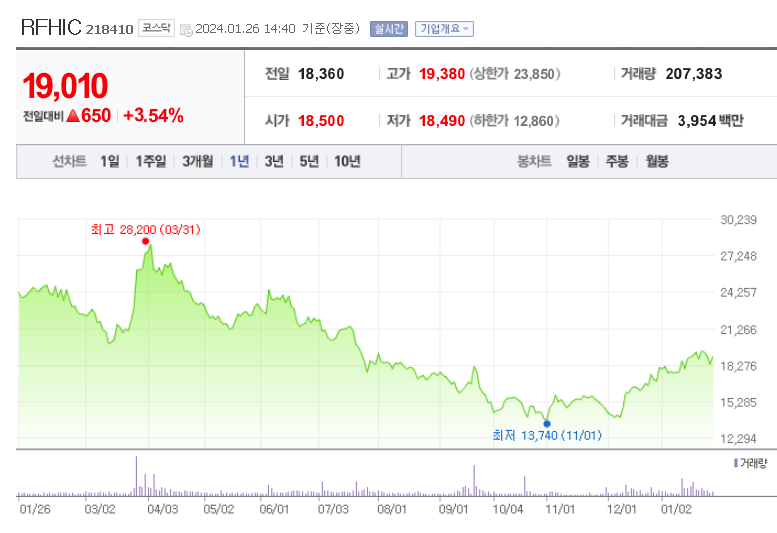Image resolution: width=777 pixels, height=533 pixels.
Task: Click the 봉차트 label
Action: 534,161
